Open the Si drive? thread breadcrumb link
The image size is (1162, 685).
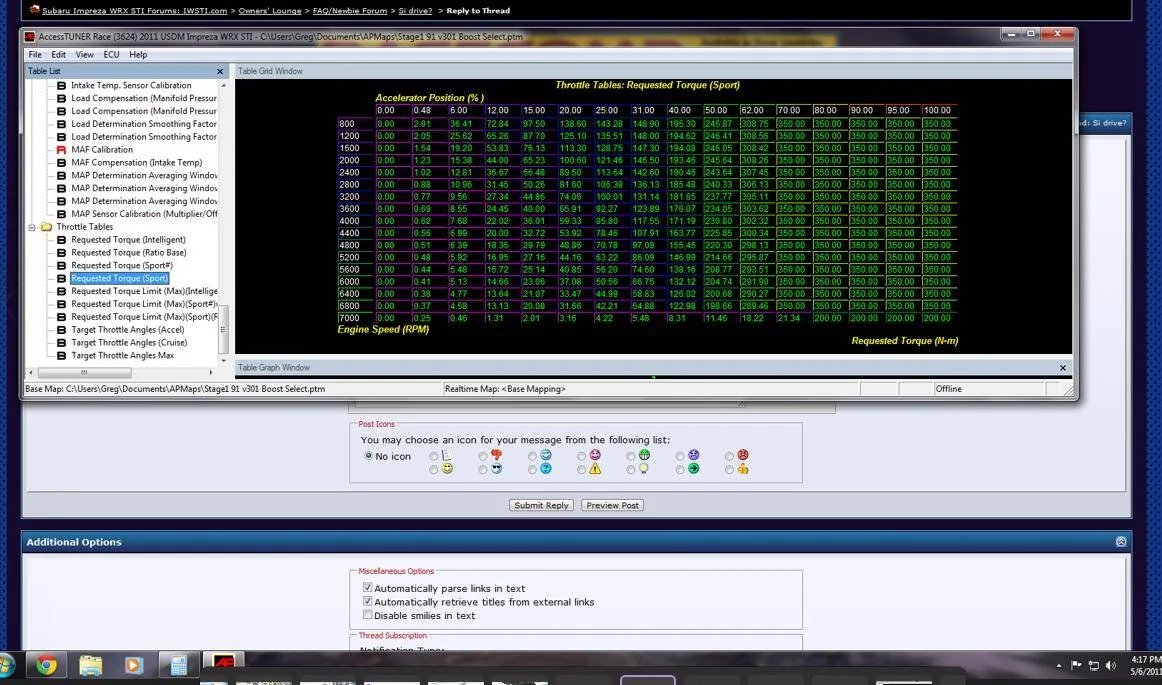pyautogui.click(x=415, y=10)
